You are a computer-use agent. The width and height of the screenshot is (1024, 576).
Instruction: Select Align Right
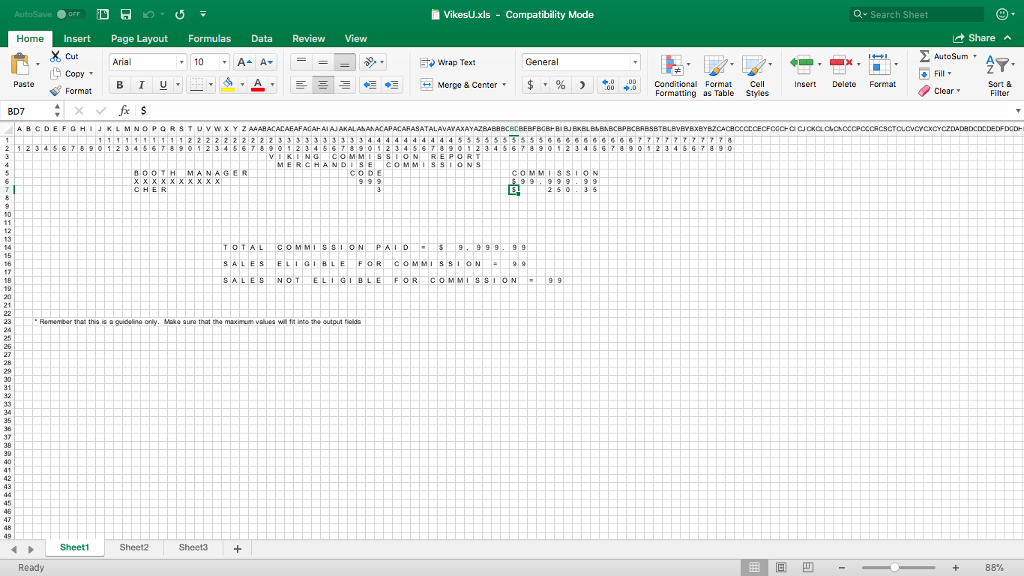(x=345, y=85)
